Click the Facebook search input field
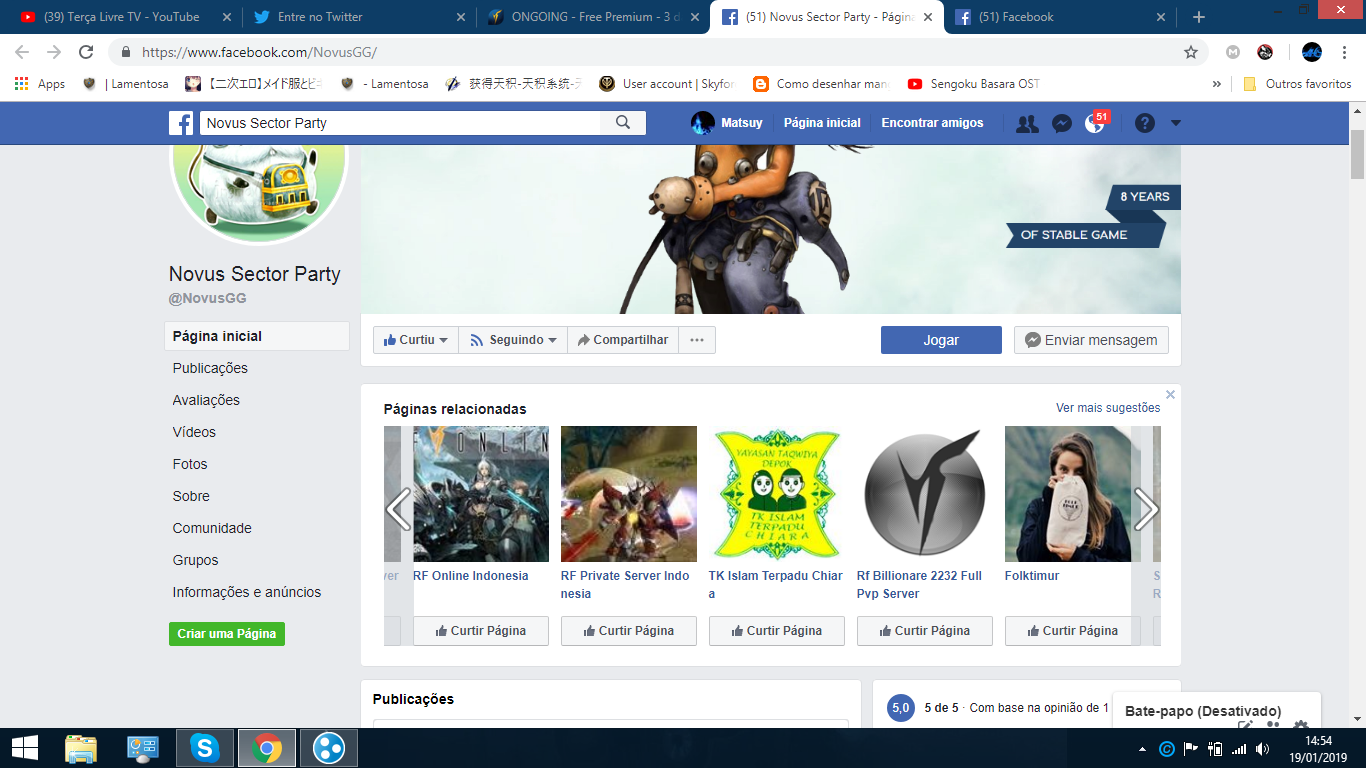The image size is (1366, 768). coord(400,123)
